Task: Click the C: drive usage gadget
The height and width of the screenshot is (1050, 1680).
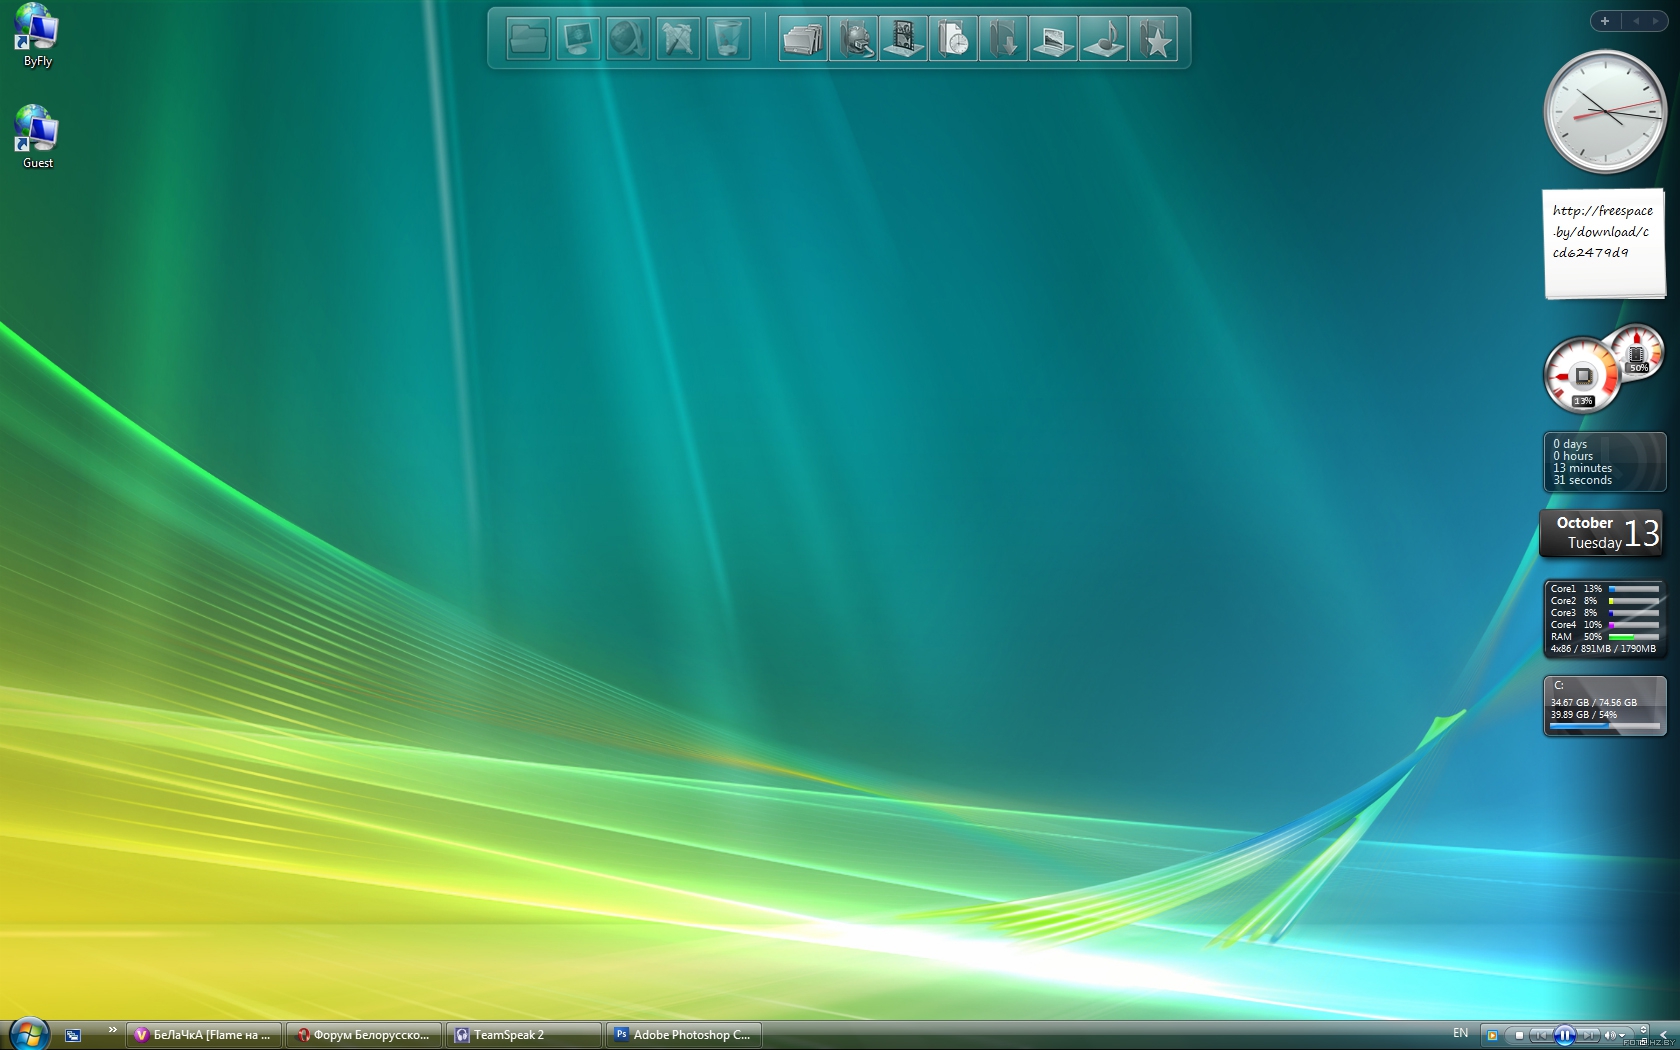Action: pos(1605,706)
